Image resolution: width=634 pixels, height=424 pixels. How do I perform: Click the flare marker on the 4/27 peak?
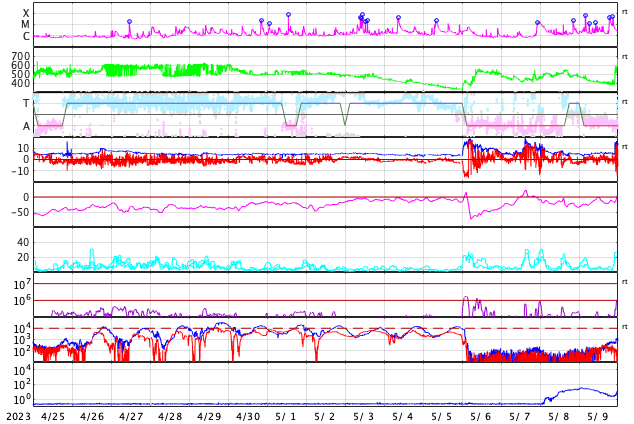129,21
